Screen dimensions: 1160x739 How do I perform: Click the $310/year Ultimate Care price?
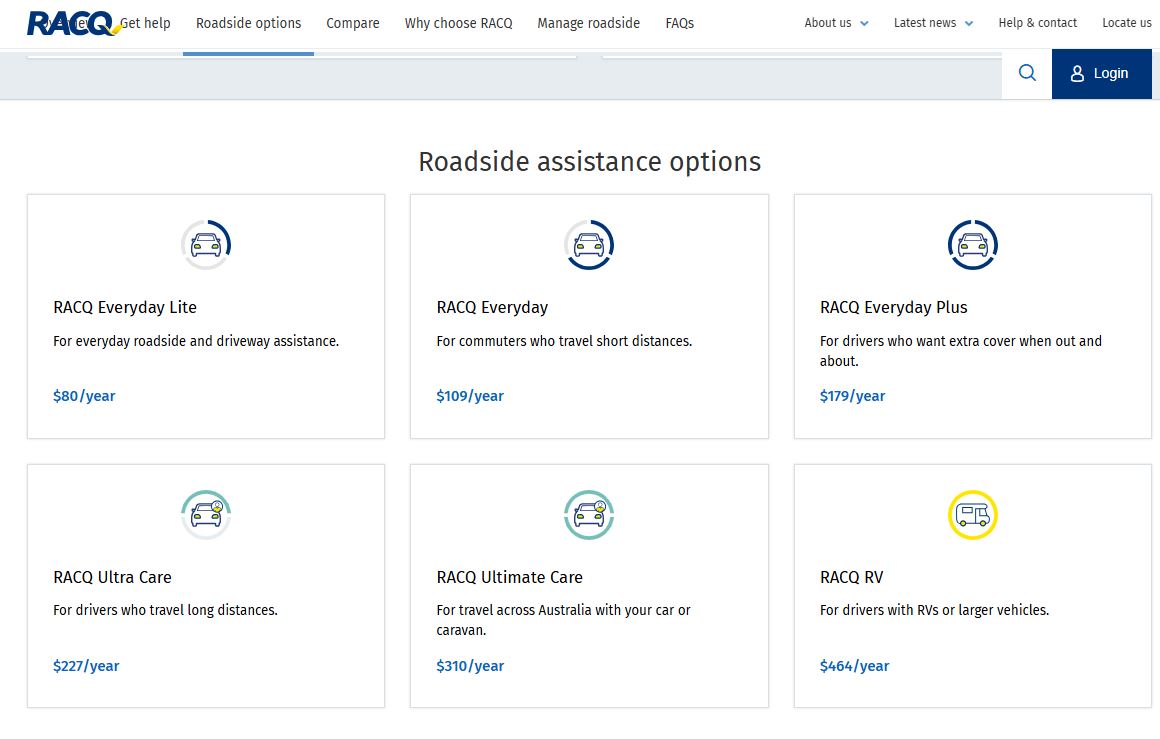click(470, 665)
